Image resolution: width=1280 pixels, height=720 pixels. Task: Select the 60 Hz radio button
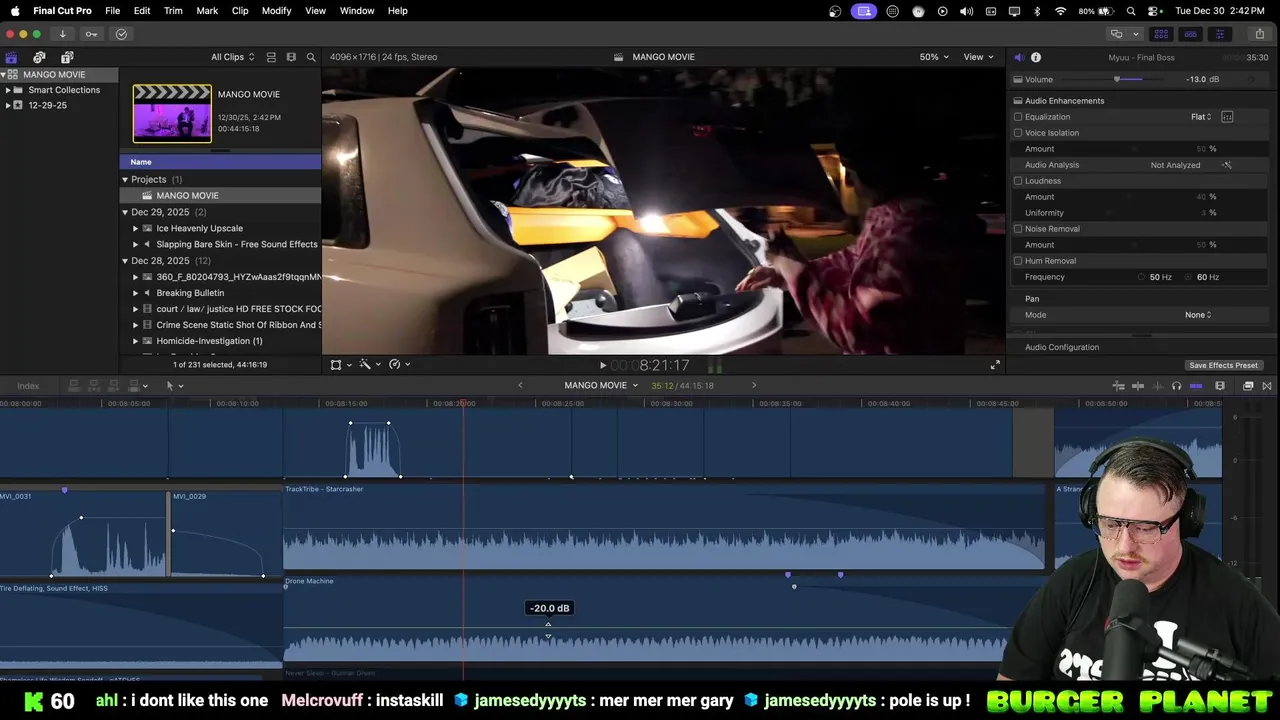coord(1189,277)
